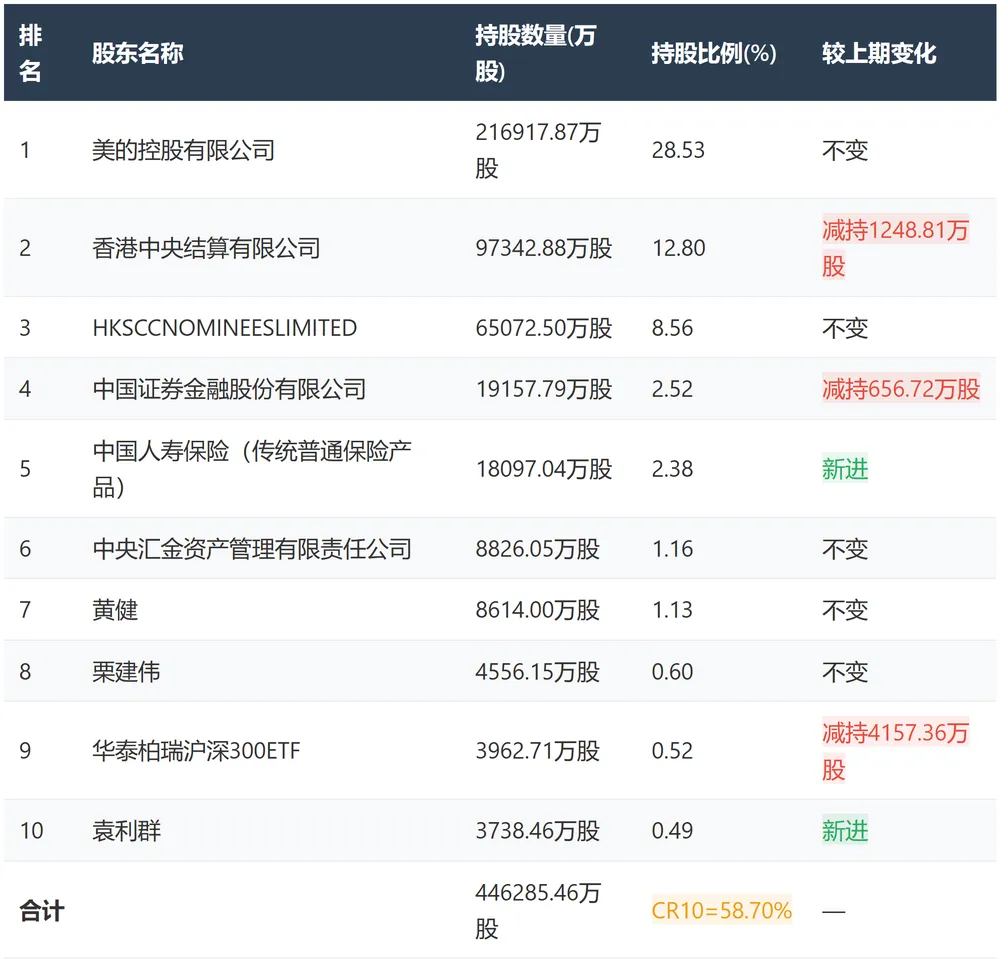Image resolution: width=1000 pixels, height=962 pixels.
Task: Click 不变 in the 栗建伟 row
Action: (x=845, y=672)
